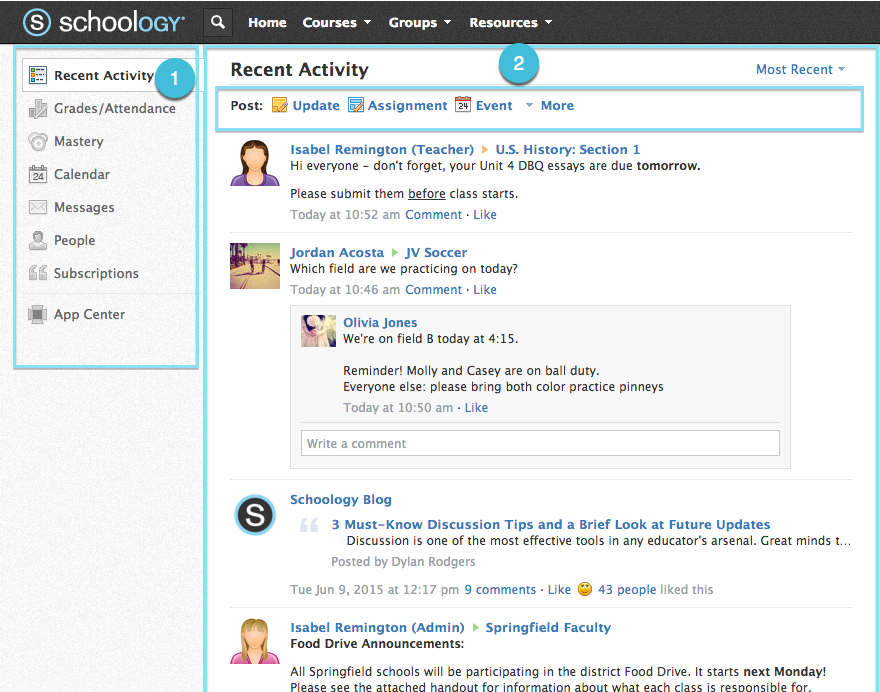Post a new Update
Viewport: 880px width, 692px height.
306,106
